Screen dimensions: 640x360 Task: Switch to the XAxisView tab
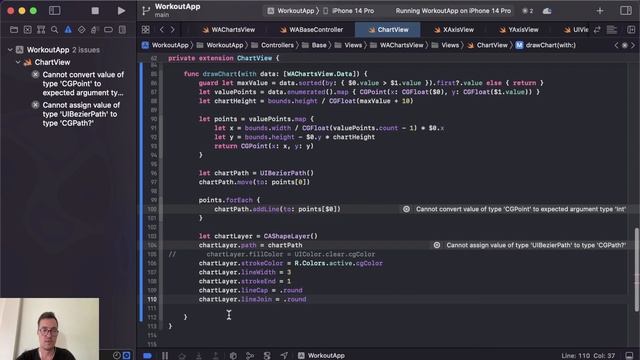tap(453, 29)
